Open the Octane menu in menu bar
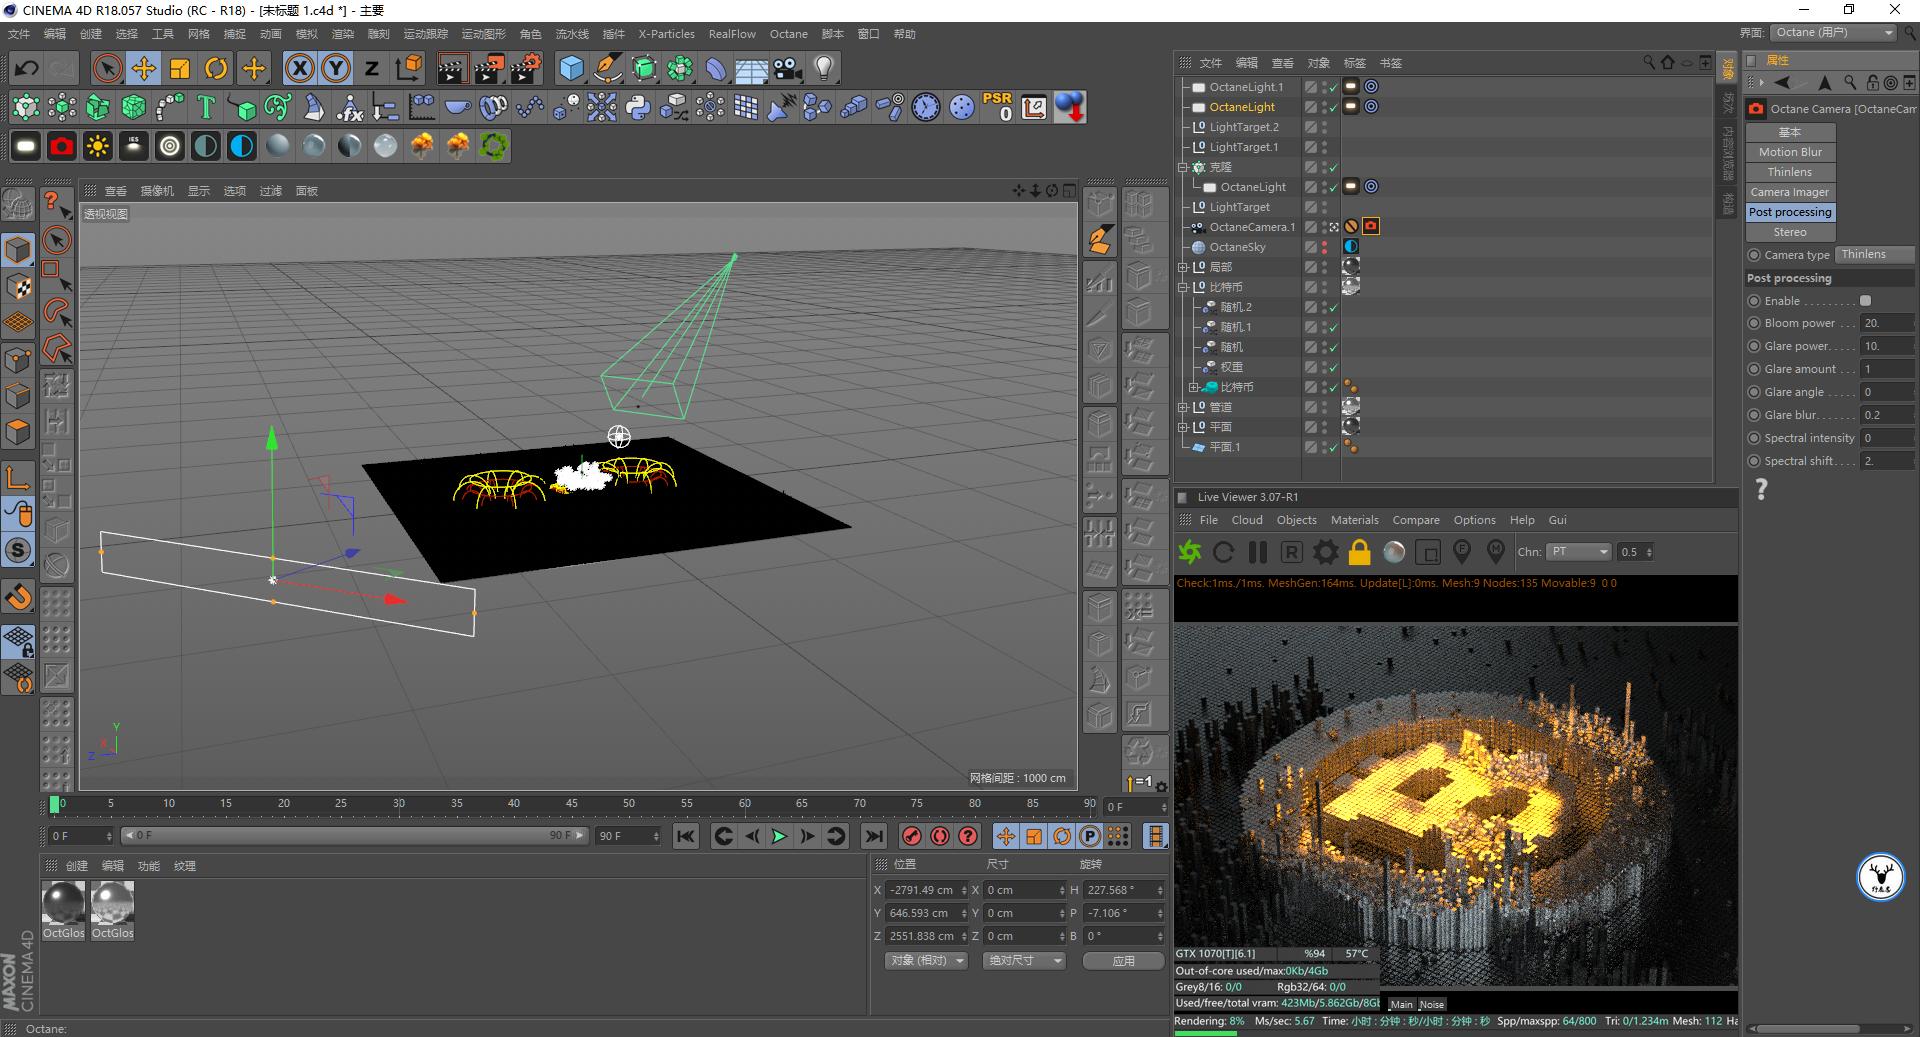 click(x=788, y=34)
